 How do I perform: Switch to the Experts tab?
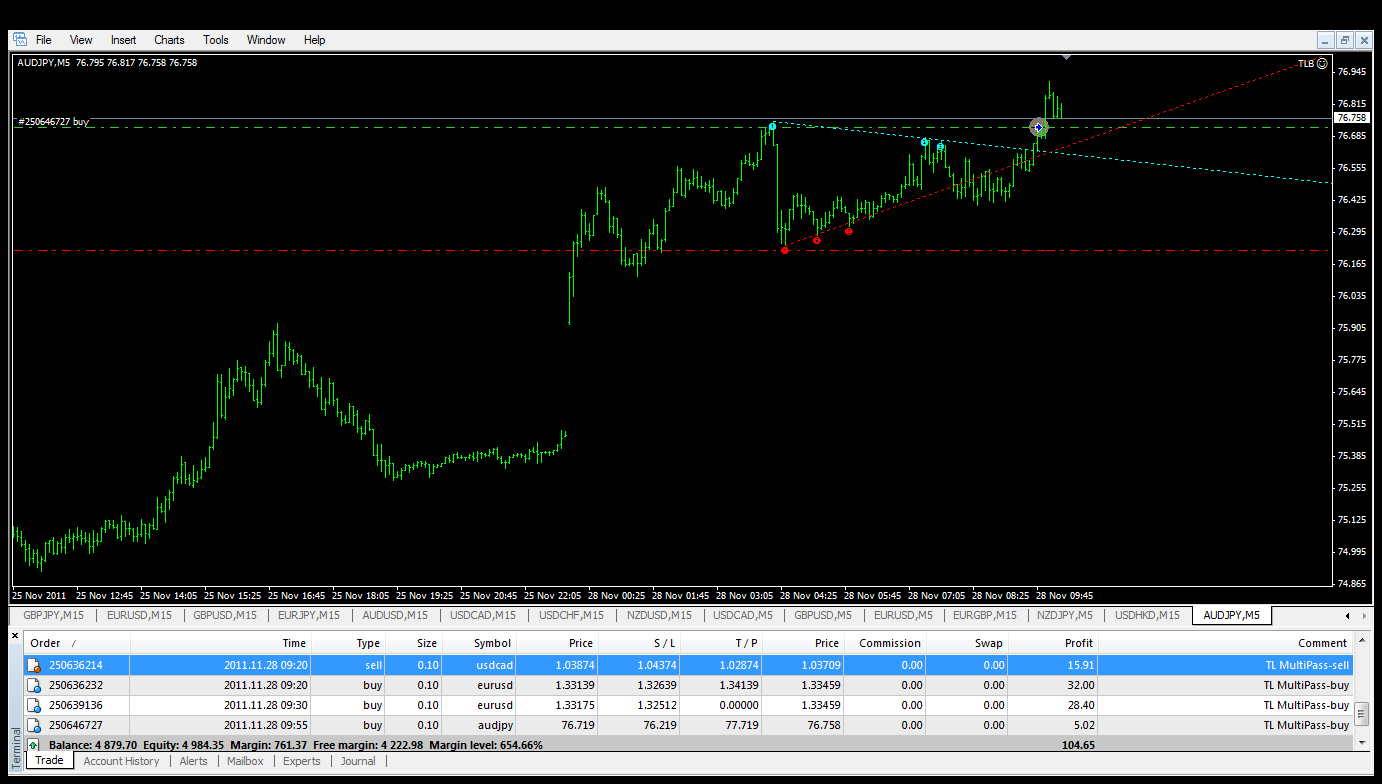302,761
